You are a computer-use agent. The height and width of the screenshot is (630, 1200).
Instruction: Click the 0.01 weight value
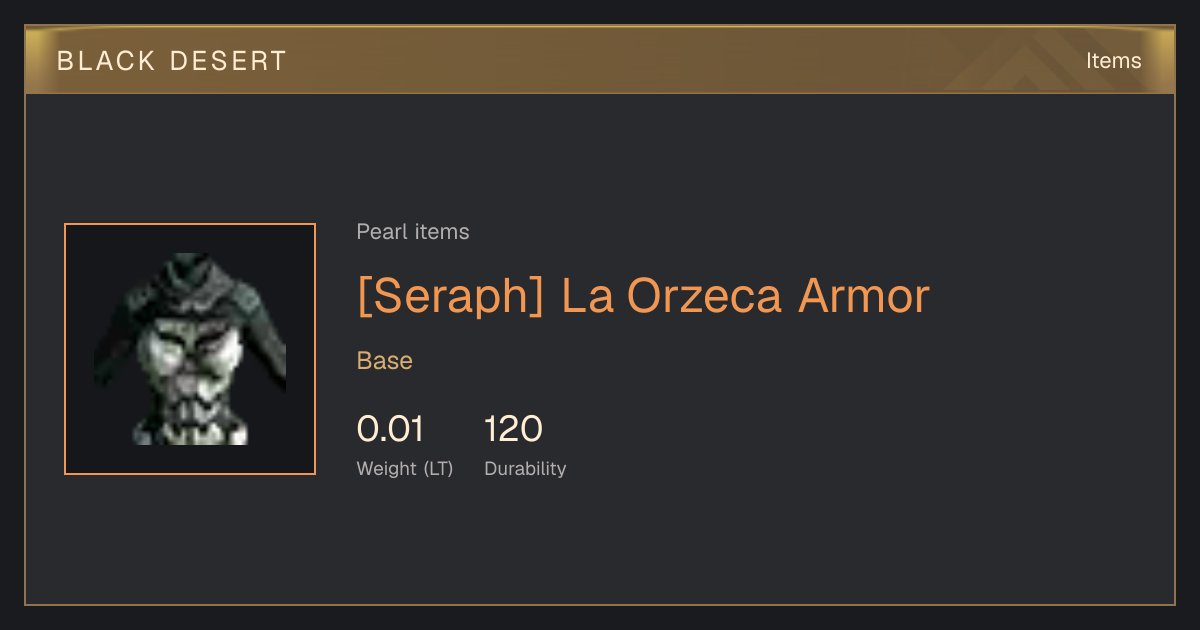[x=390, y=429]
